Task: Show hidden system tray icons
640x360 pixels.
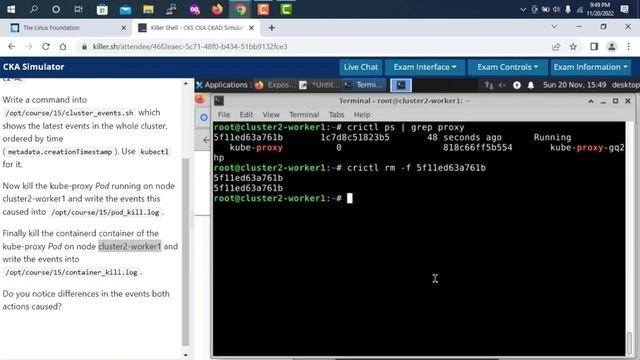Action: 523,9
